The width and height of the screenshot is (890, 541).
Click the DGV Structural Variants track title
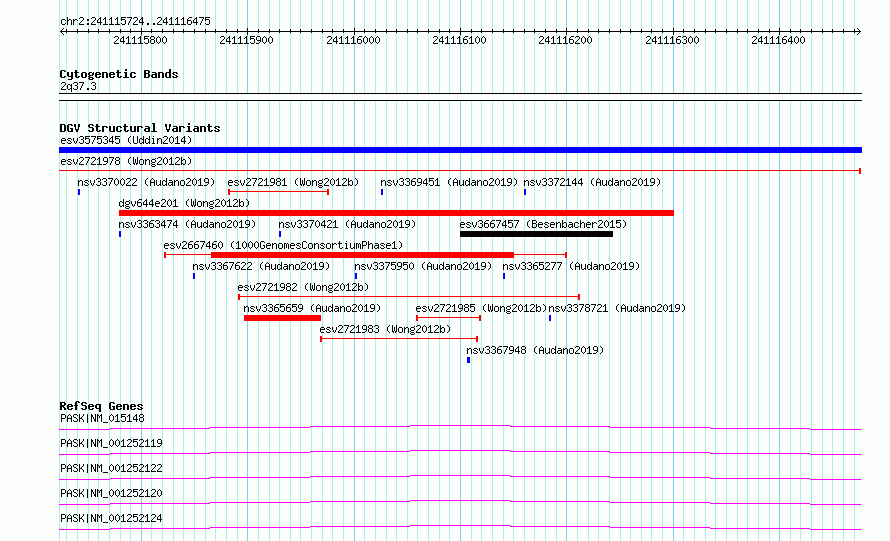click(140, 128)
